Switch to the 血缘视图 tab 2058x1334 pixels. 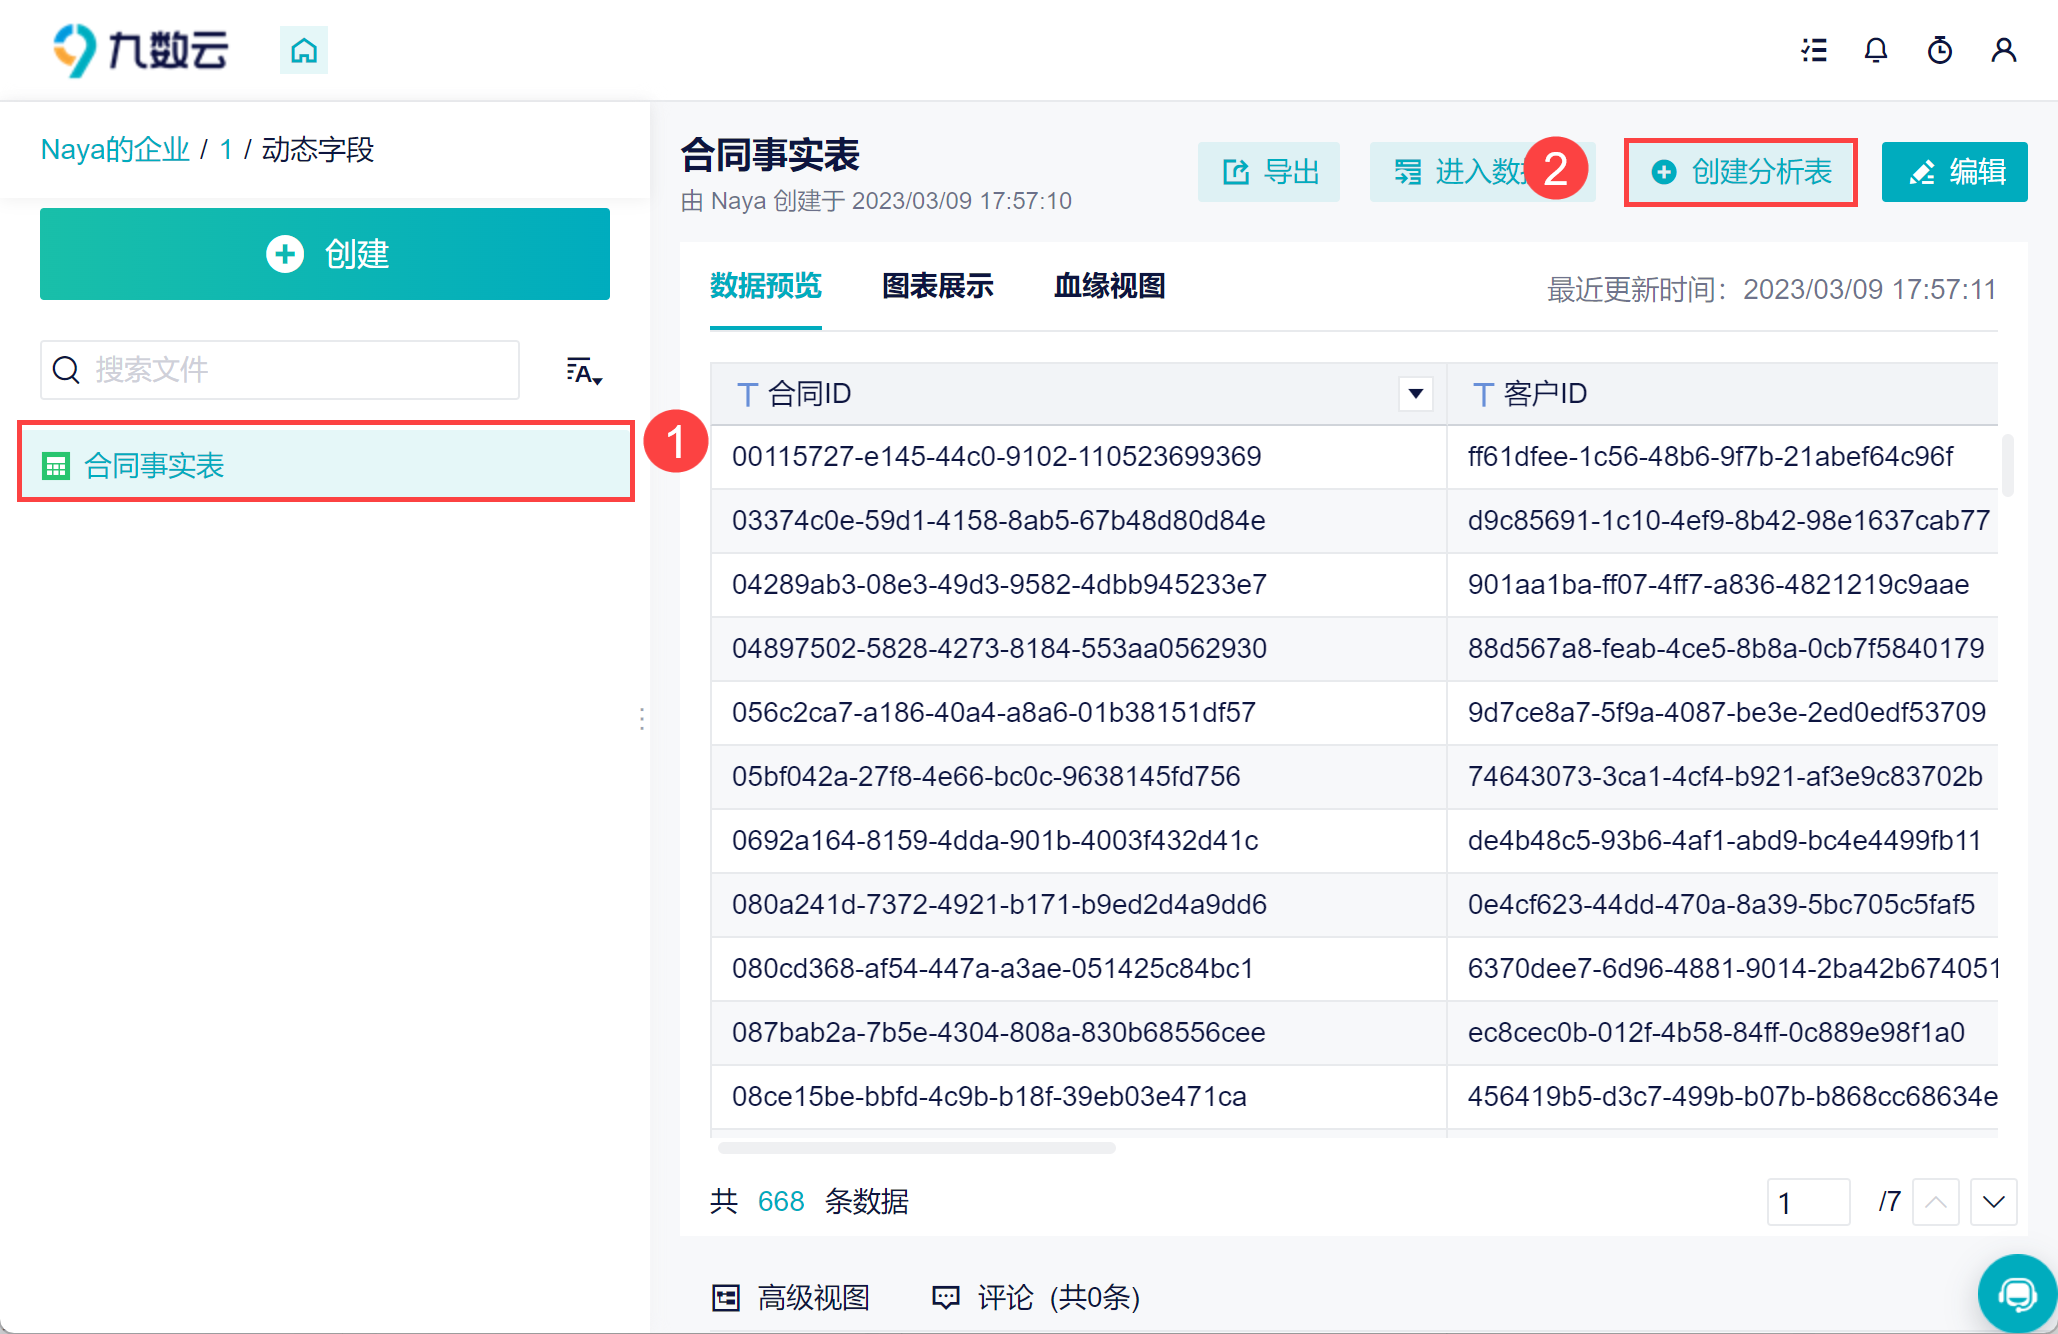(1109, 286)
